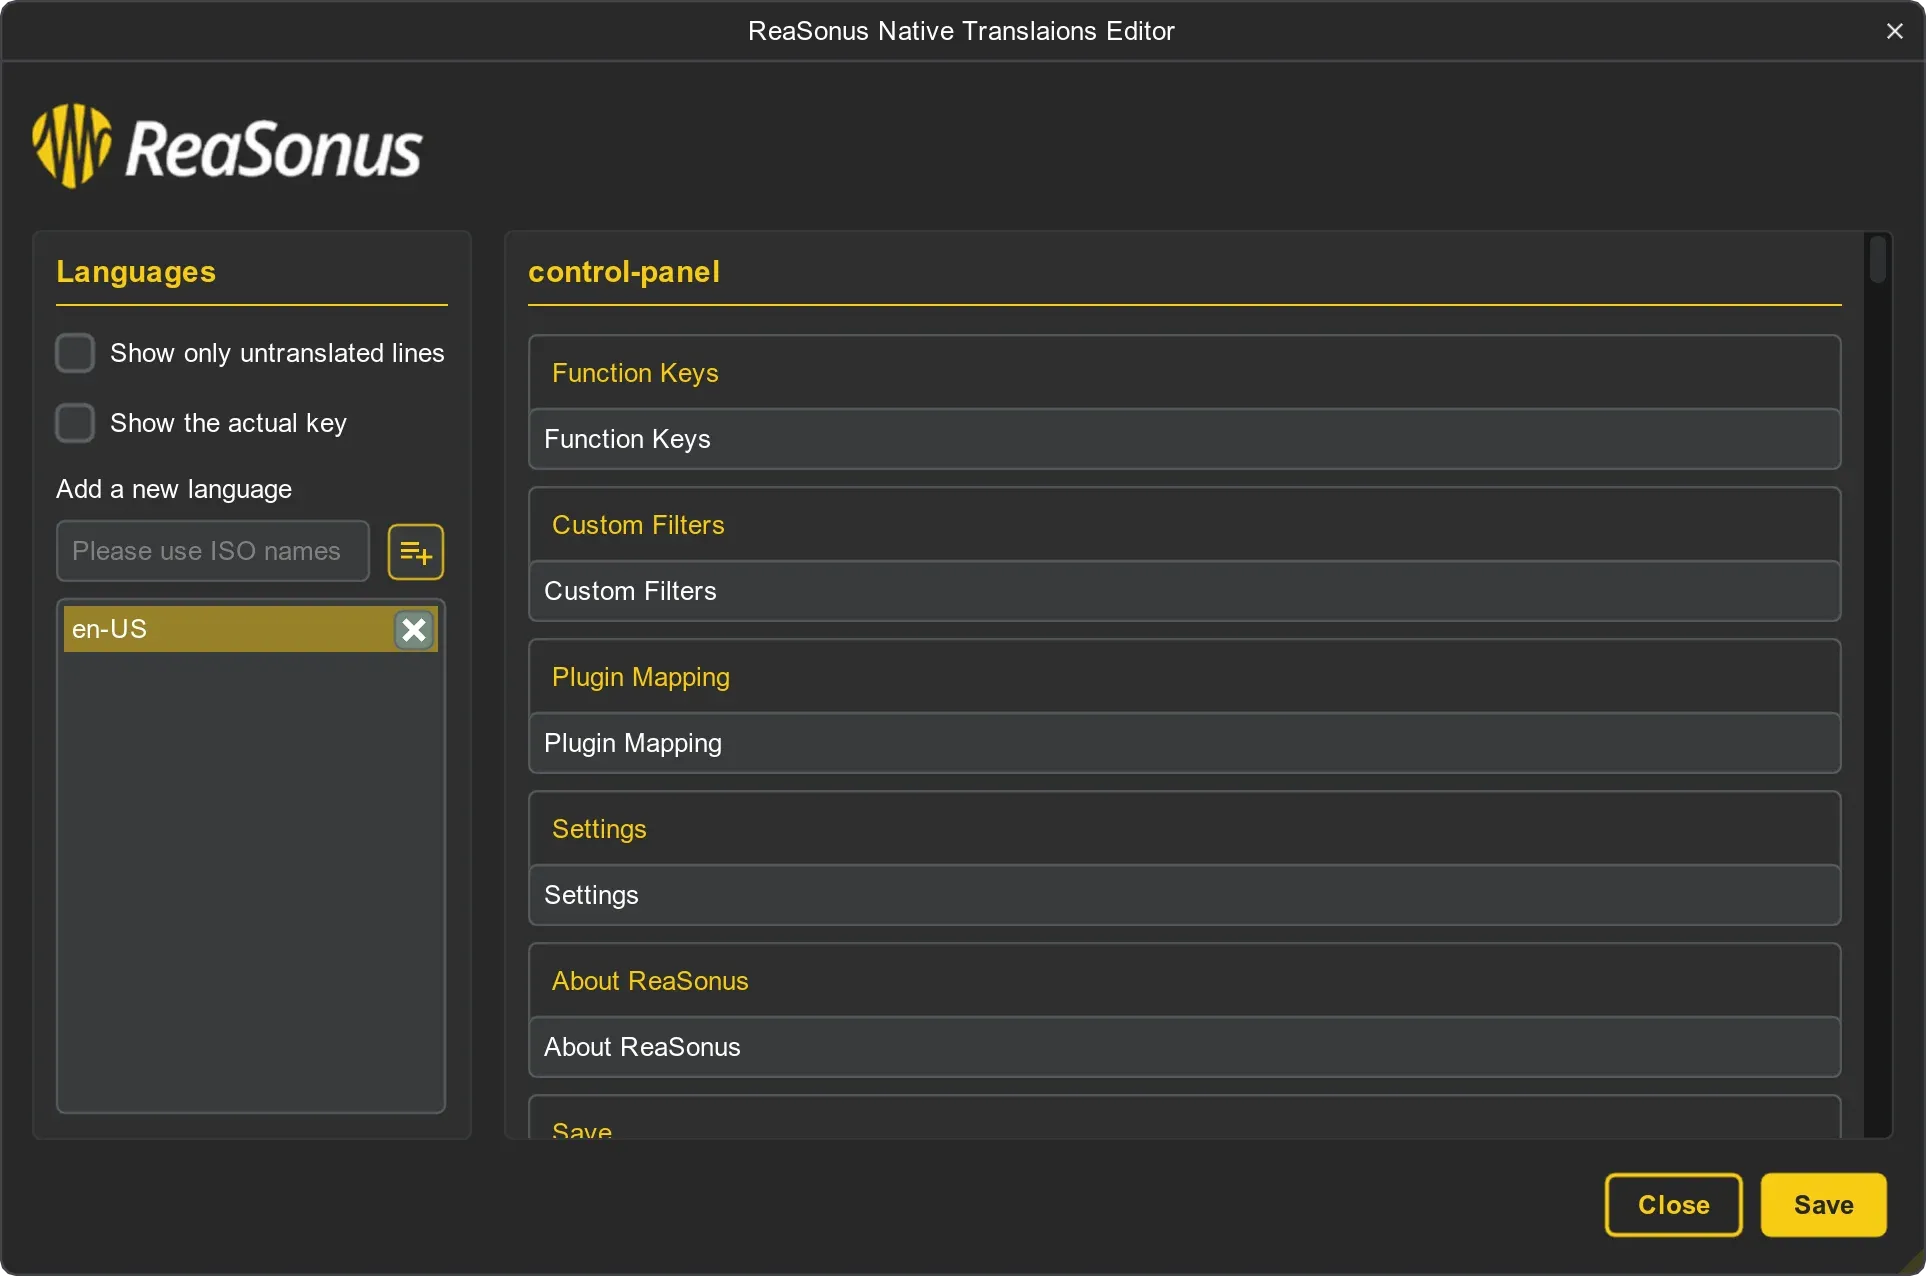Edit the About ReaSonus translation field
The height and width of the screenshot is (1276, 1926).
[x=1184, y=1047]
